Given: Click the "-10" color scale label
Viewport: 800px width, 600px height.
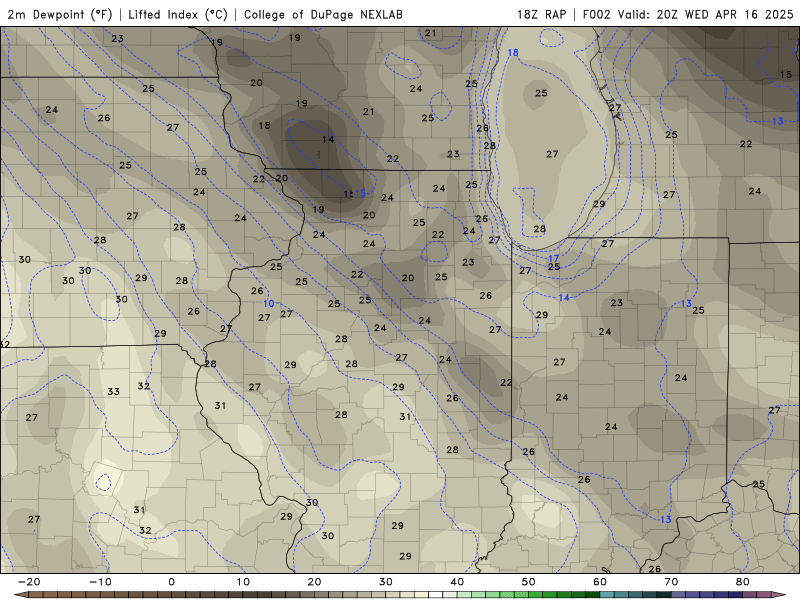Looking at the screenshot, I should tap(100, 582).
